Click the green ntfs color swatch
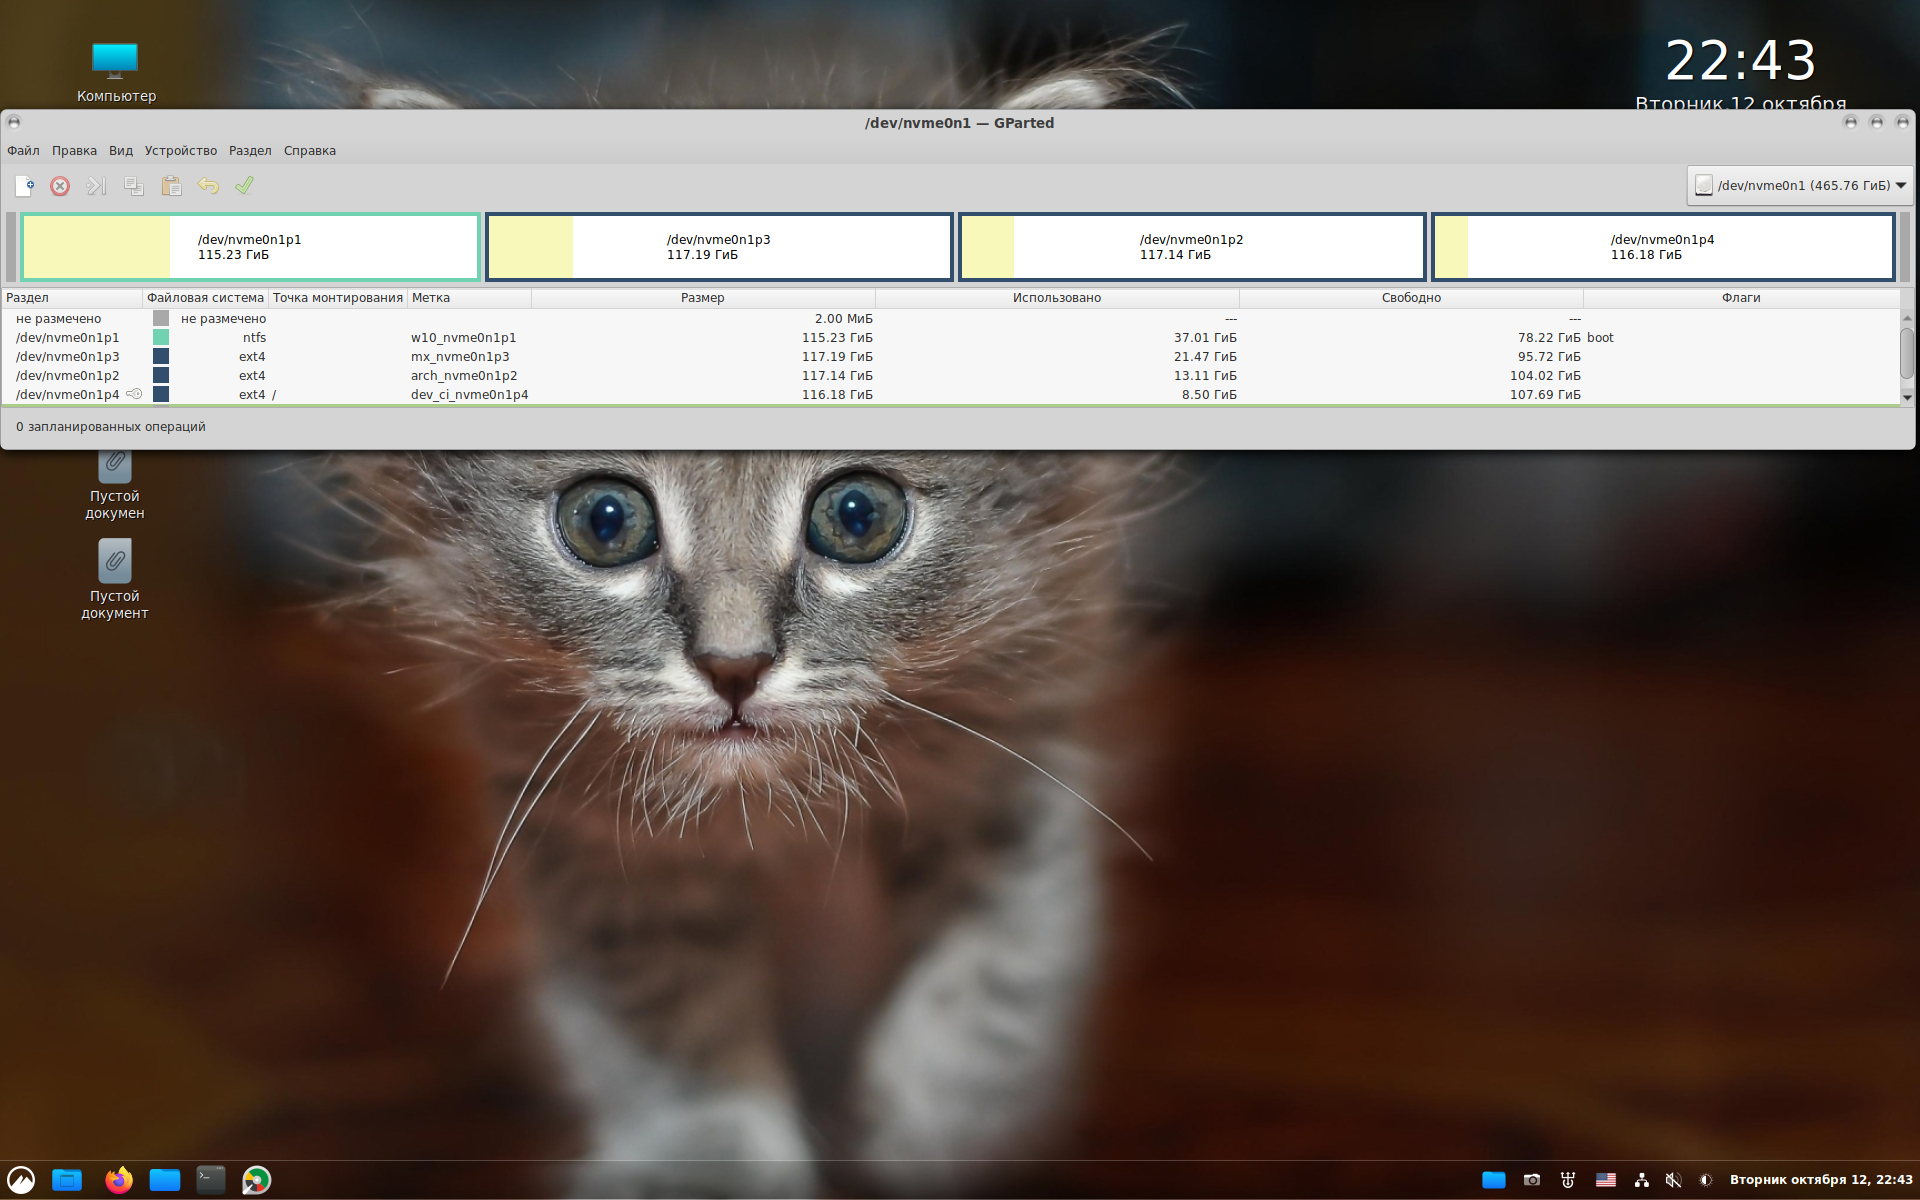The width and height of the screenshot is (1920, 1200). click(x=161, y=338)
